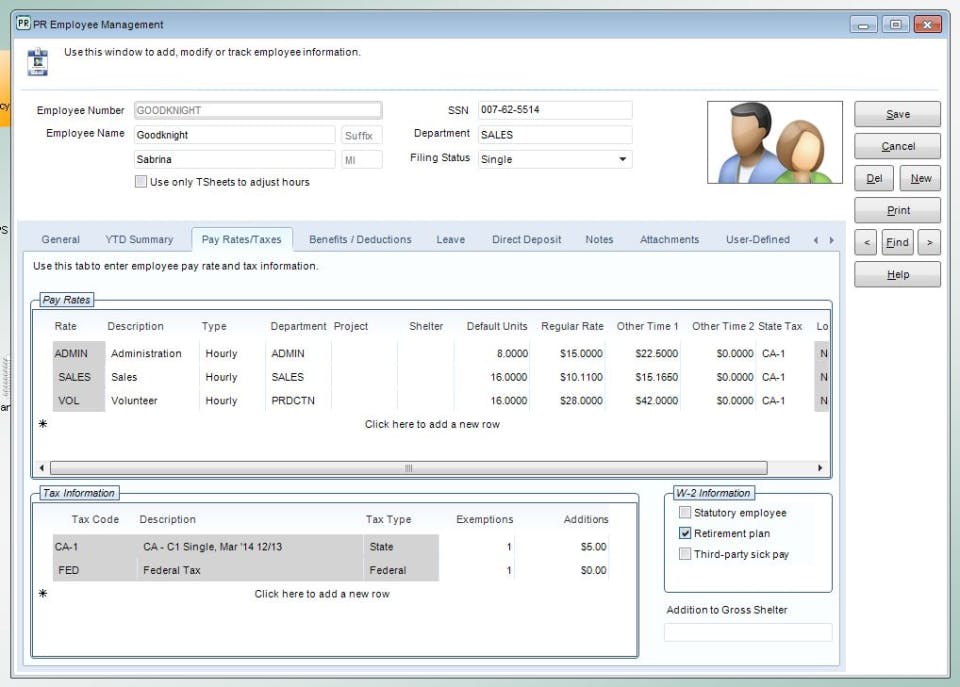
Task: Click the employee photo placeholder image
Action: point(774,142)
